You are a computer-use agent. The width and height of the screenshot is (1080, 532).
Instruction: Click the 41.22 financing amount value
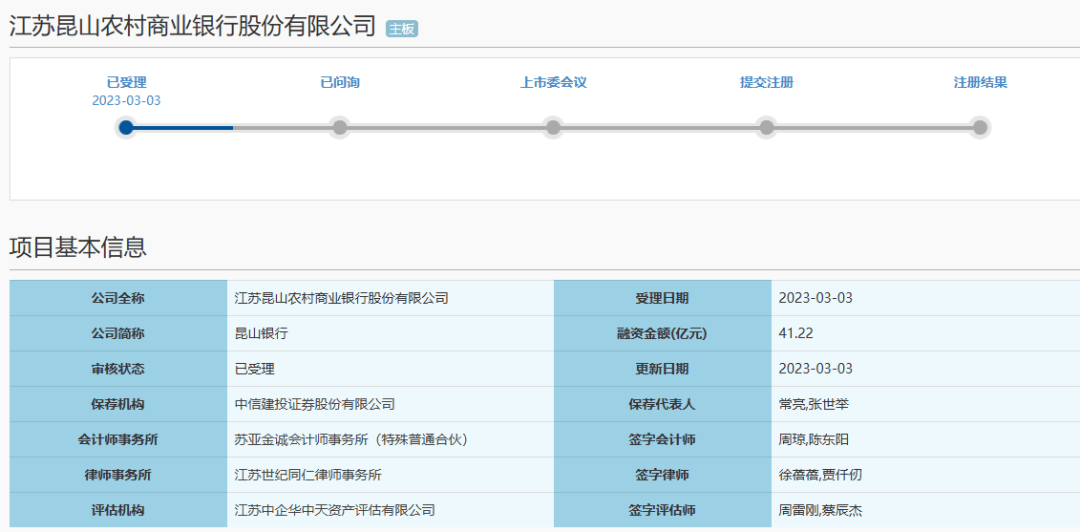796,334
